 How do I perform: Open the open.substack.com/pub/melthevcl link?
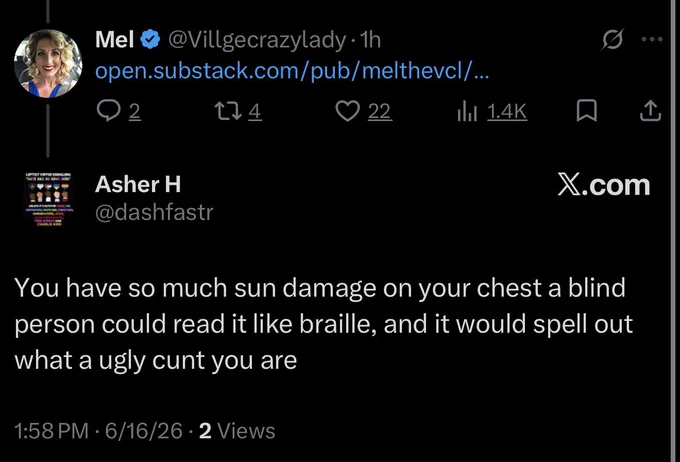[x=292, y=71]
